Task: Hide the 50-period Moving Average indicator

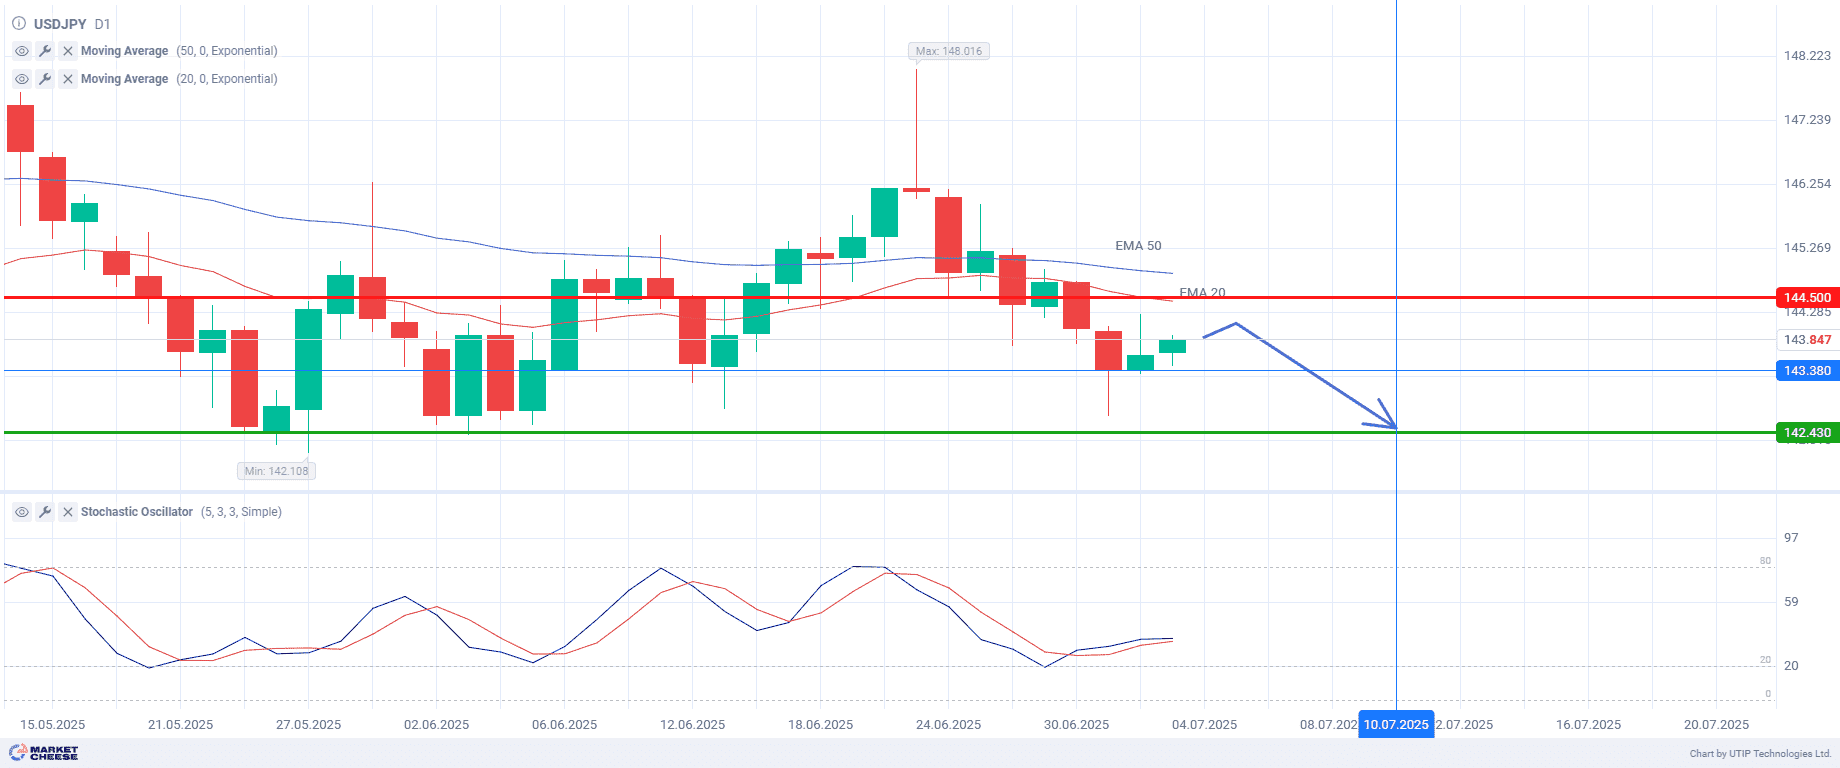Action: point(22,51)
